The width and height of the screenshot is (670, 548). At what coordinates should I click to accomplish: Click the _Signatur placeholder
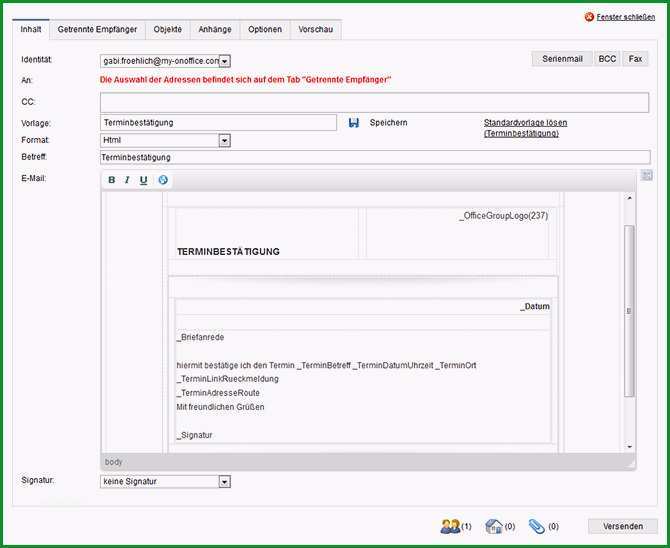pos(194,435)
